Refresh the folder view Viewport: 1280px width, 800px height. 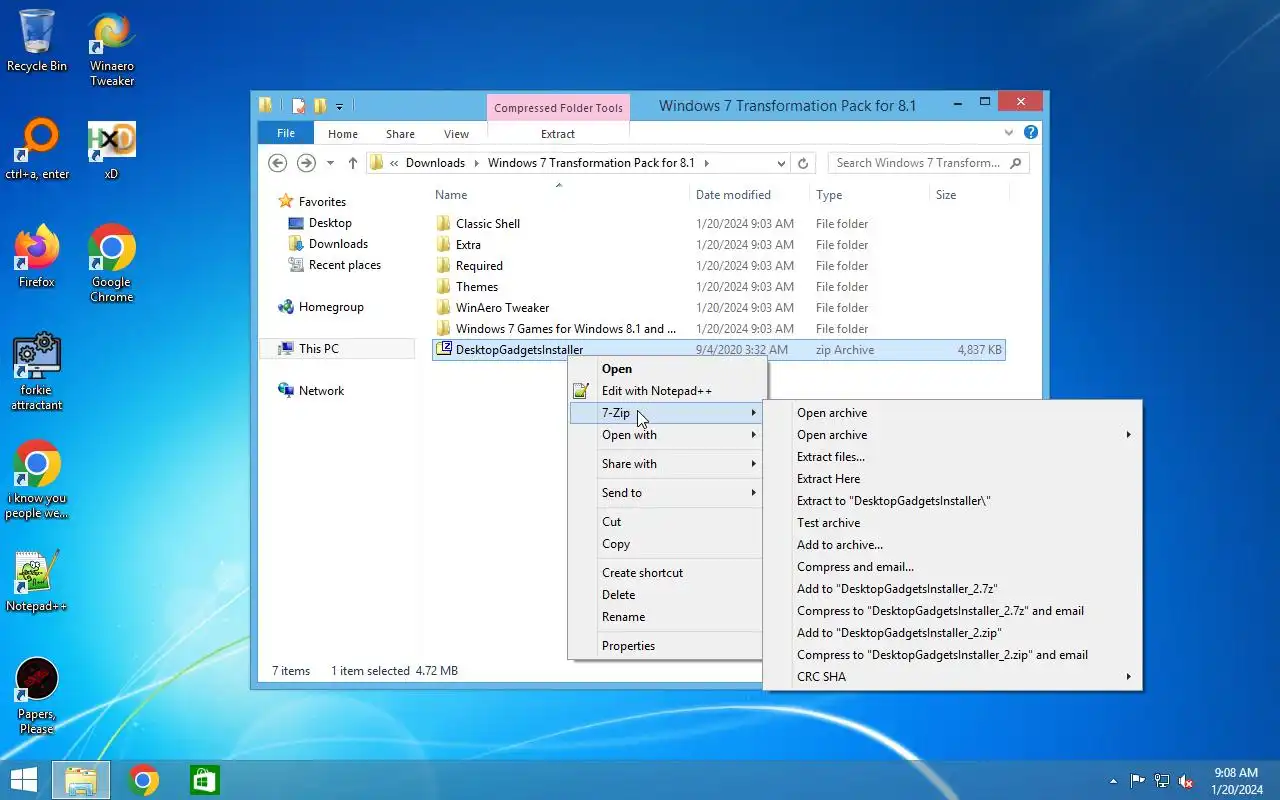click(x=802, y=163)
